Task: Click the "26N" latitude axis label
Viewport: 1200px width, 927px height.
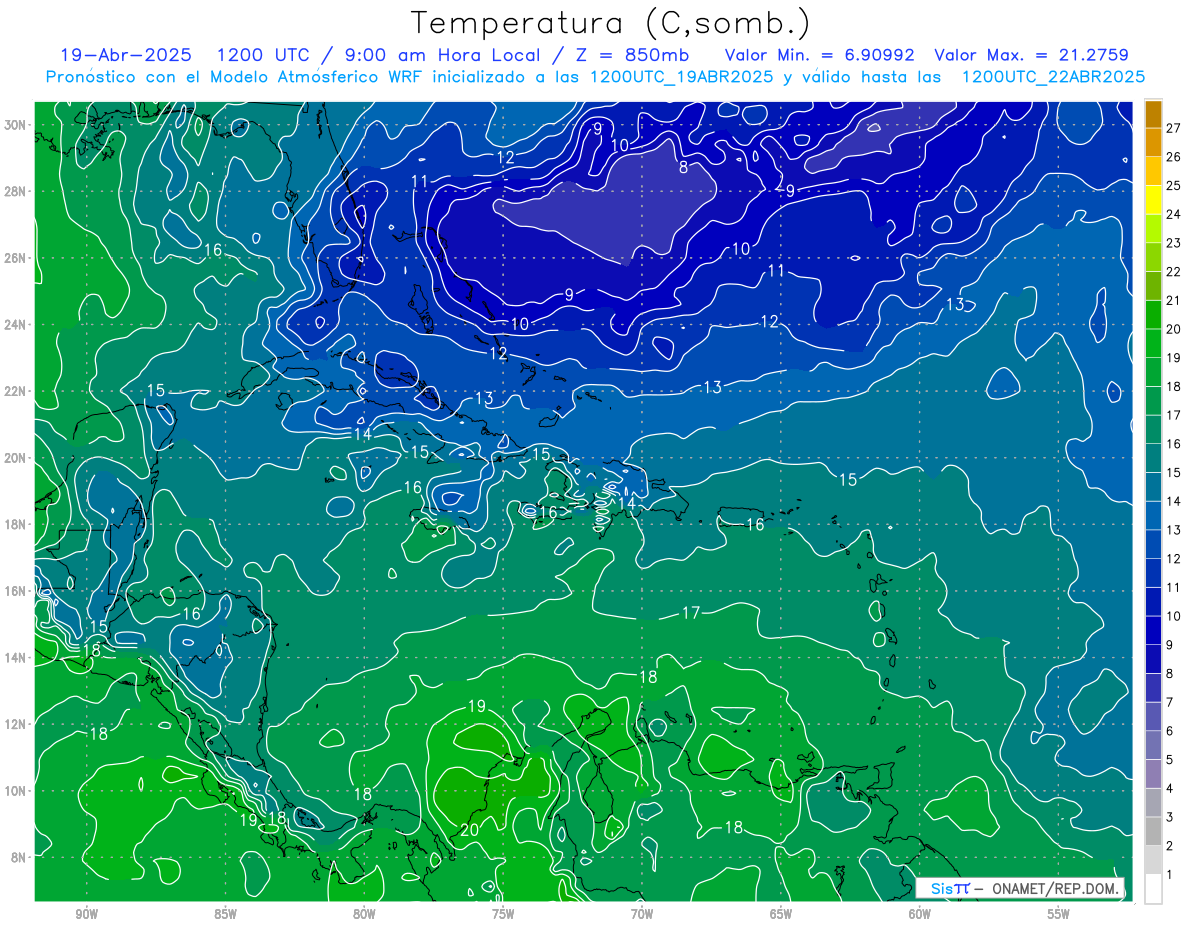Action: click(x=15, y=257)
